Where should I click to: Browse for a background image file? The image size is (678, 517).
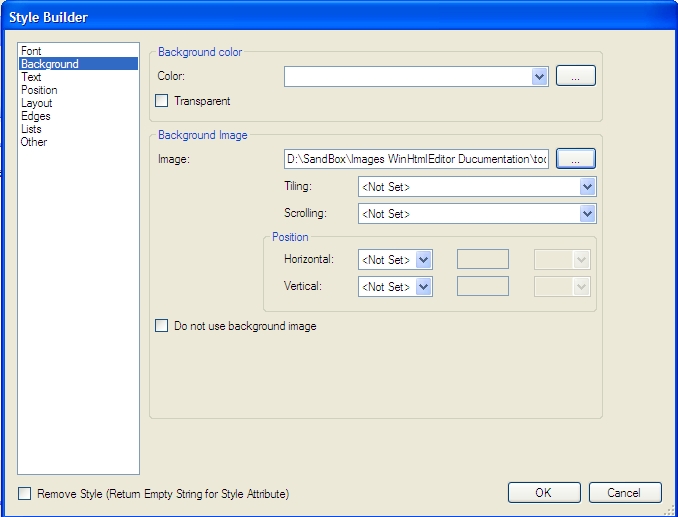(576, 158)
